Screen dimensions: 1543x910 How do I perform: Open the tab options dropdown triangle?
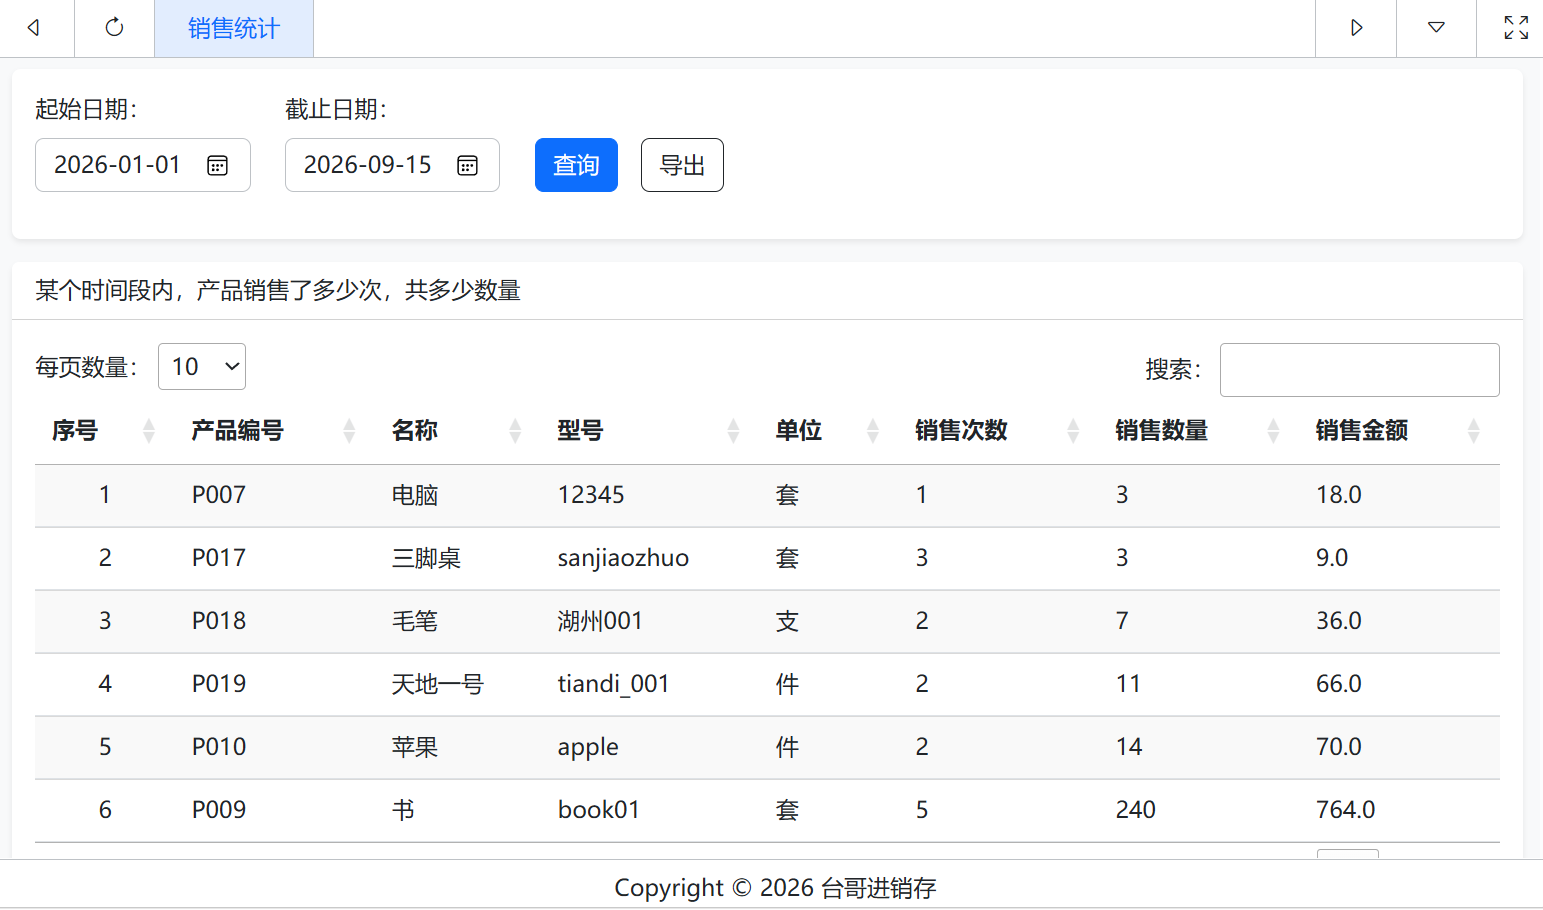coord(1436,28)
